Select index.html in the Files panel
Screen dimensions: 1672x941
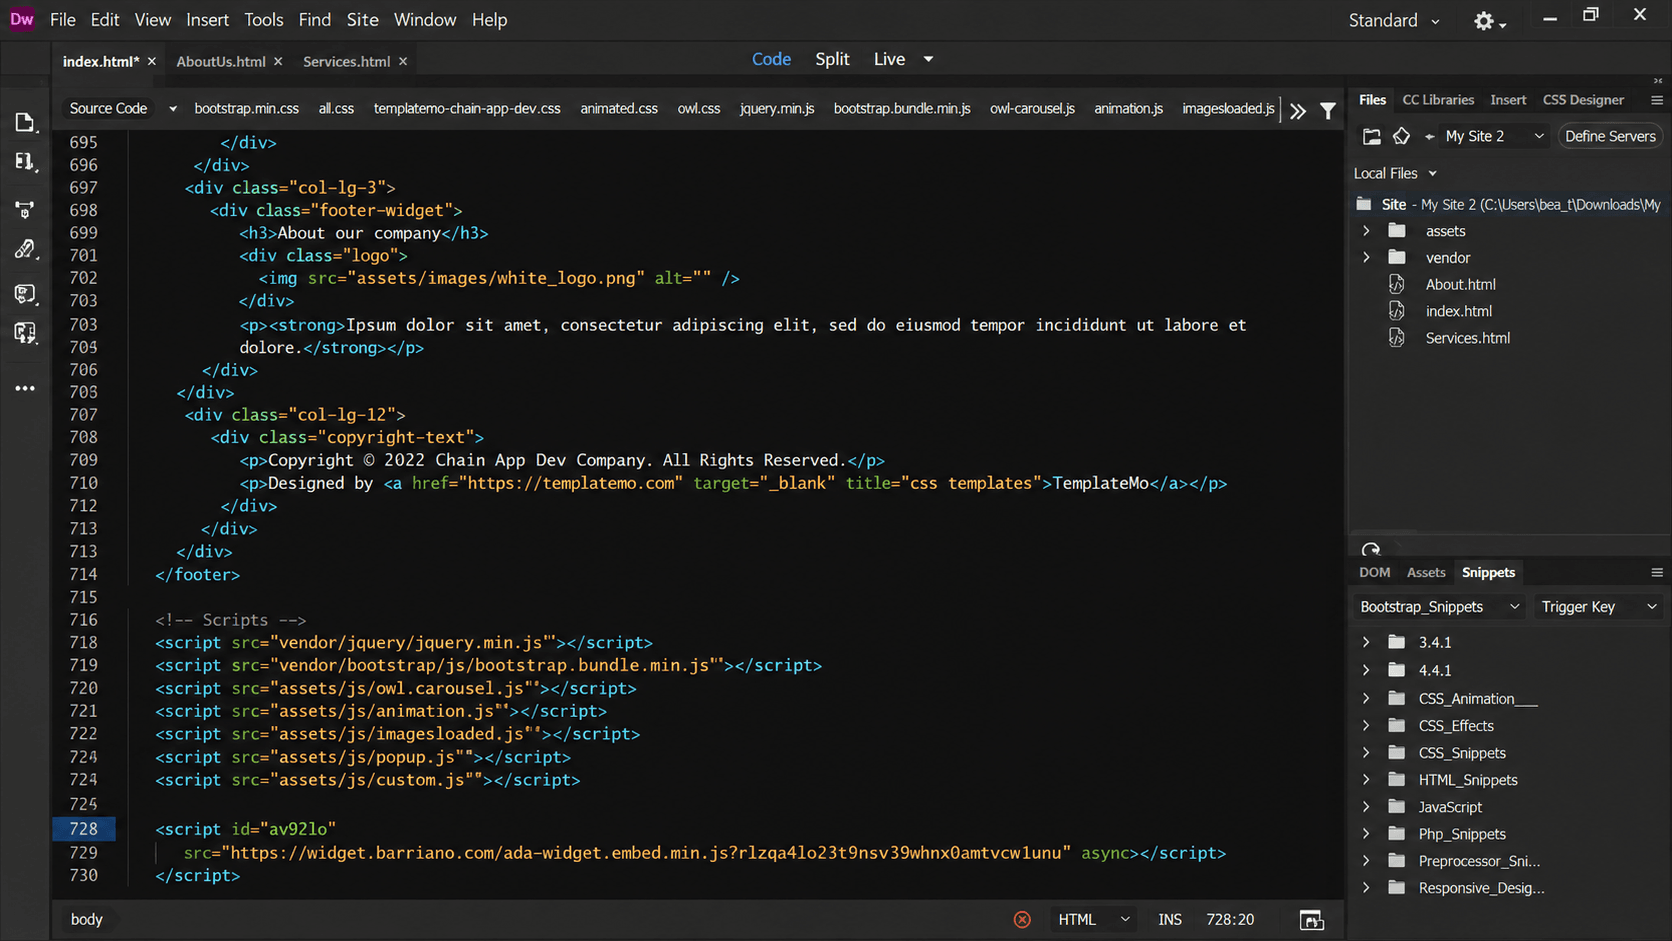(x=1459, y=311)
